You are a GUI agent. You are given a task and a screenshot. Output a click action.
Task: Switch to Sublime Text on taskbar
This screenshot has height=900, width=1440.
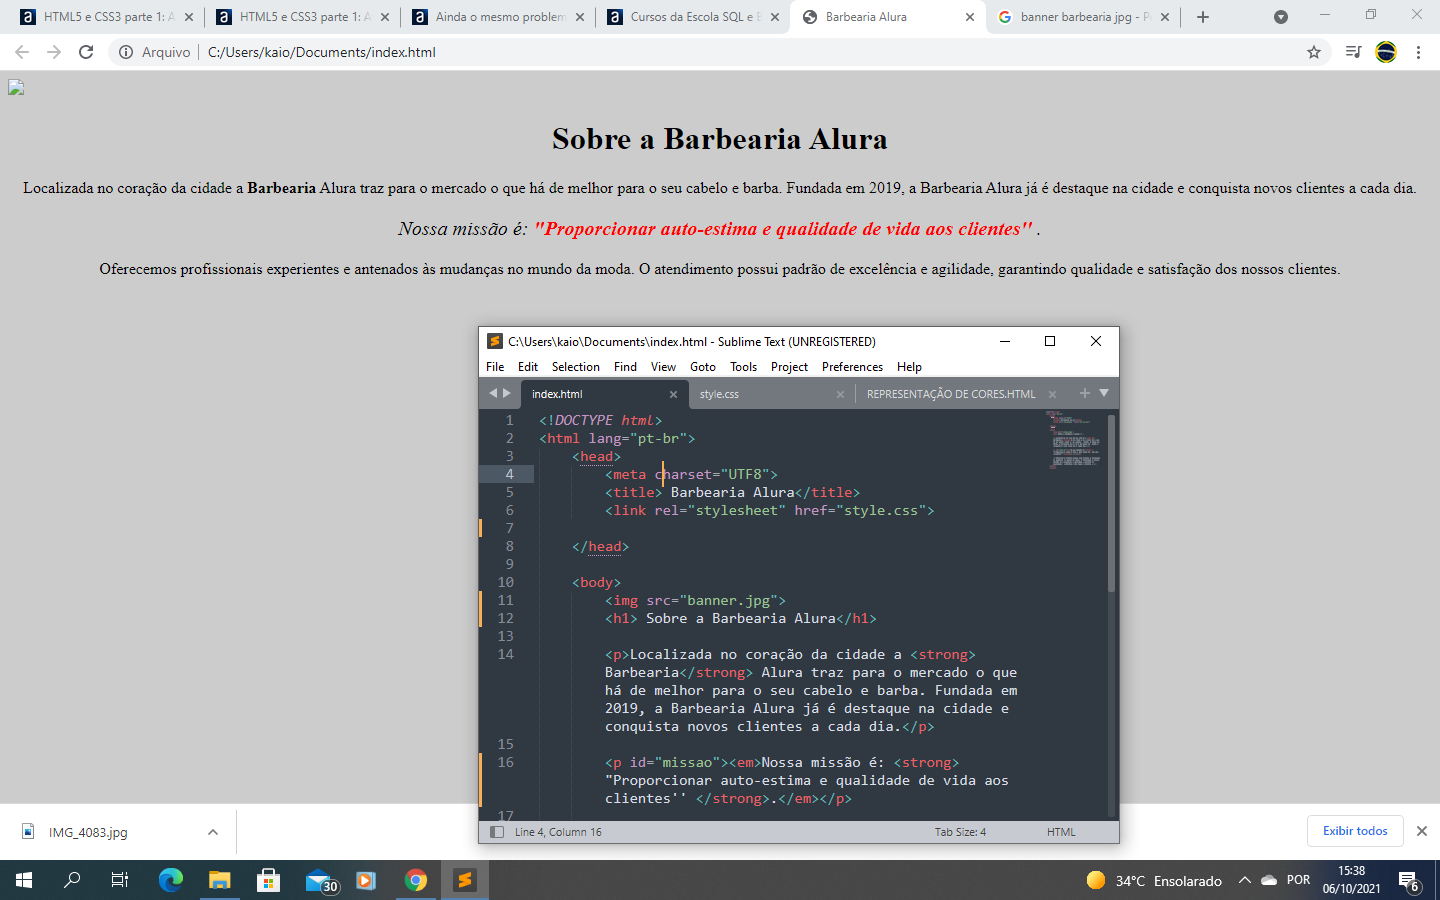(x=465, y=880)
